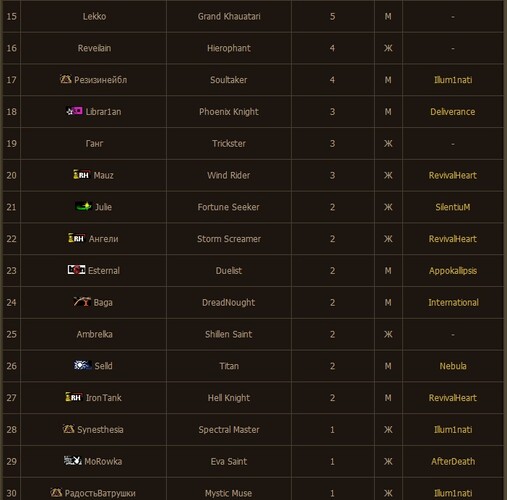This screenshot has width=507, height=500.
Task: Click the blue crest icon beside Selld
Action: (83, 365)
